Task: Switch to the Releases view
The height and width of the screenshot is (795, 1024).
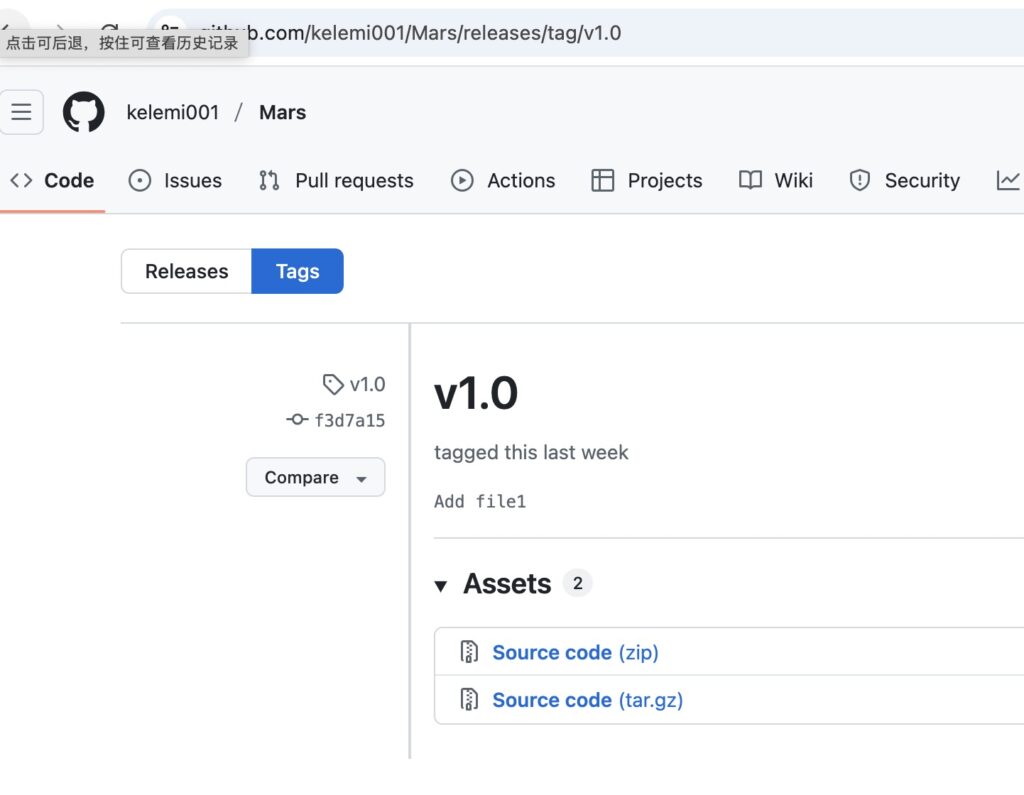Action: [186, 271]
